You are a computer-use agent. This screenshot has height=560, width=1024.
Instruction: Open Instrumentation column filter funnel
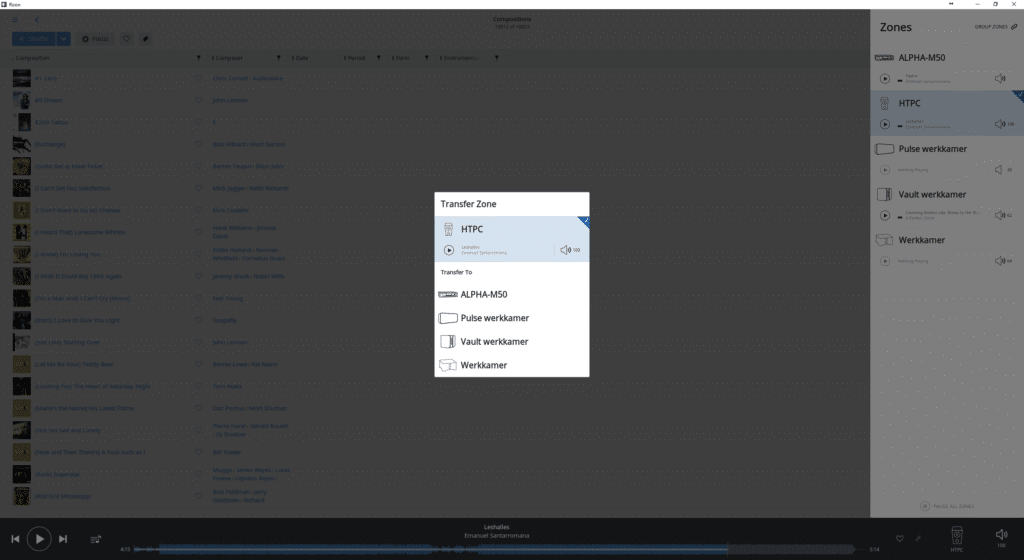[x=496, y=58]
